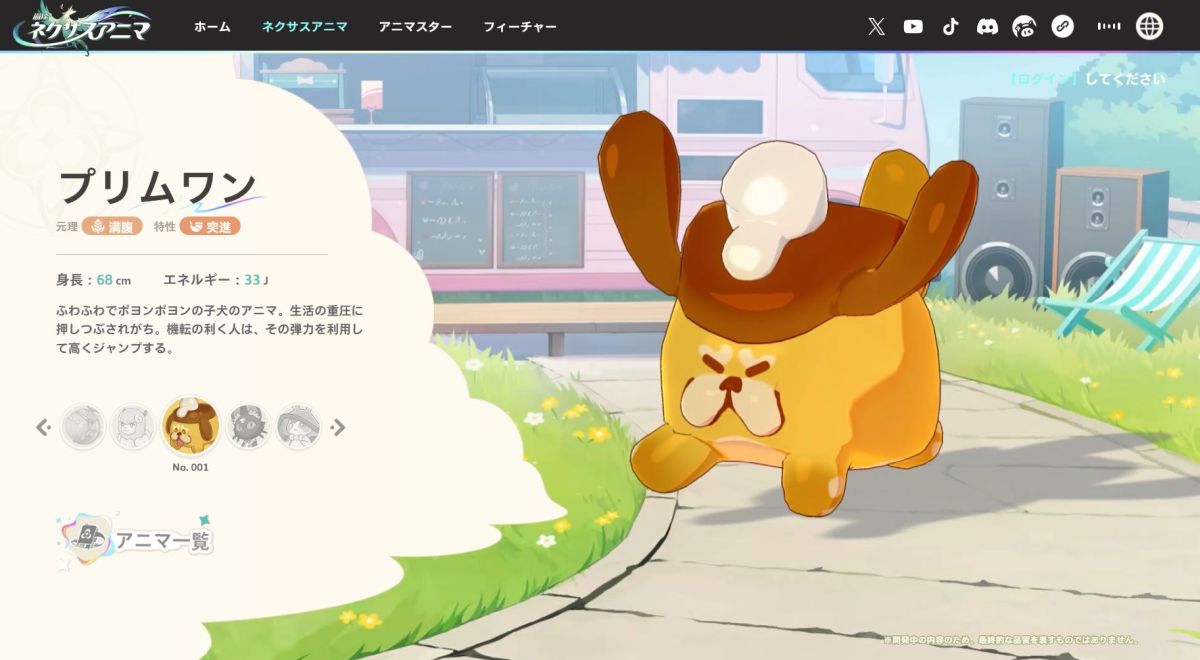
Task: Click the ネクサスアニマ site logo
Action: pos(82,27)
